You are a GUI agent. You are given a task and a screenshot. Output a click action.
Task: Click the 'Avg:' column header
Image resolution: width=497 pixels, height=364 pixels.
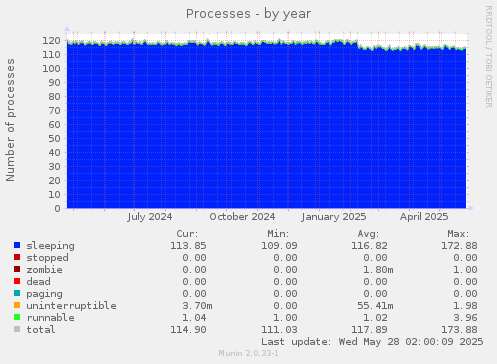(368, 234)
